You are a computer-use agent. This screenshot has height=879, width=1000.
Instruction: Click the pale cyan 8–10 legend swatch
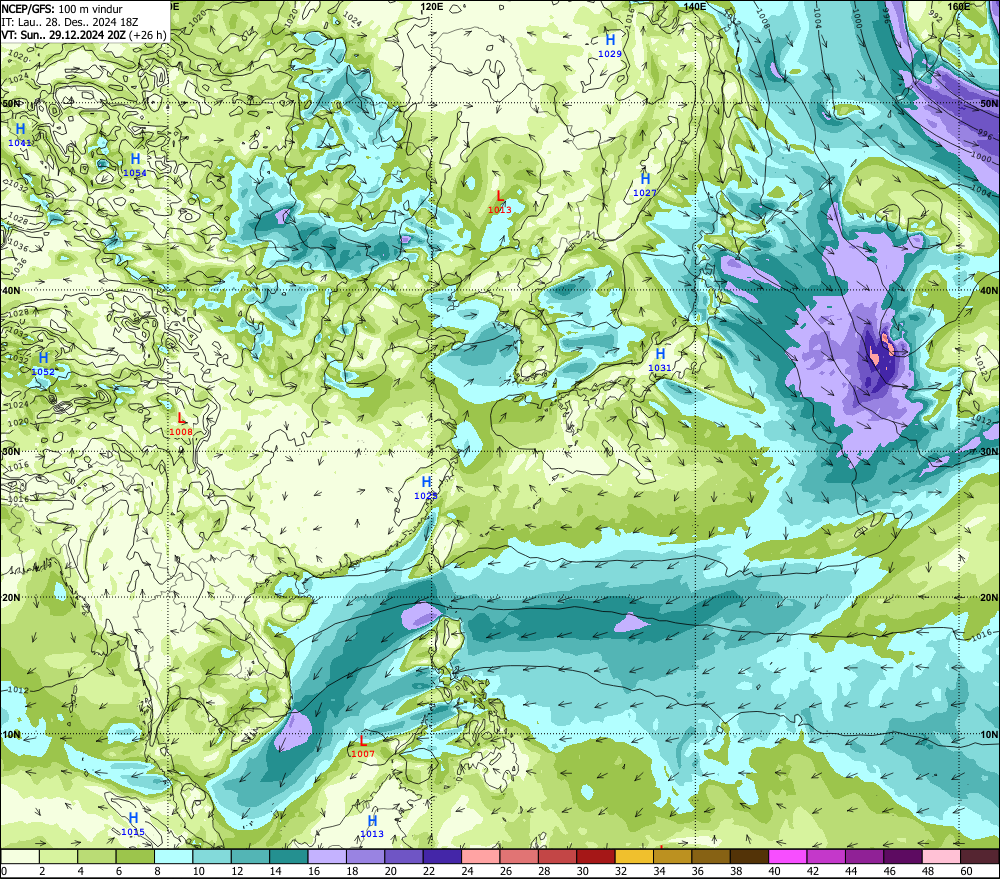[174, 856]
